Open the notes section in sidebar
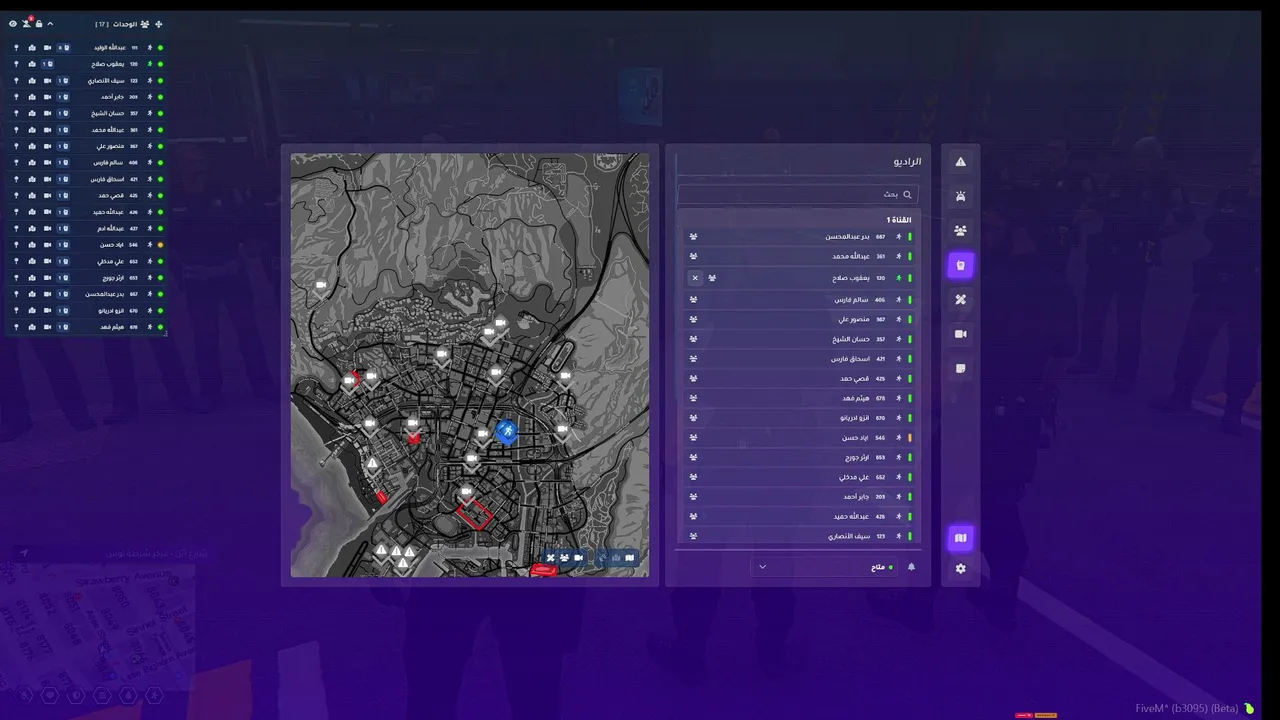1280x720 pixels. [961, 368]
